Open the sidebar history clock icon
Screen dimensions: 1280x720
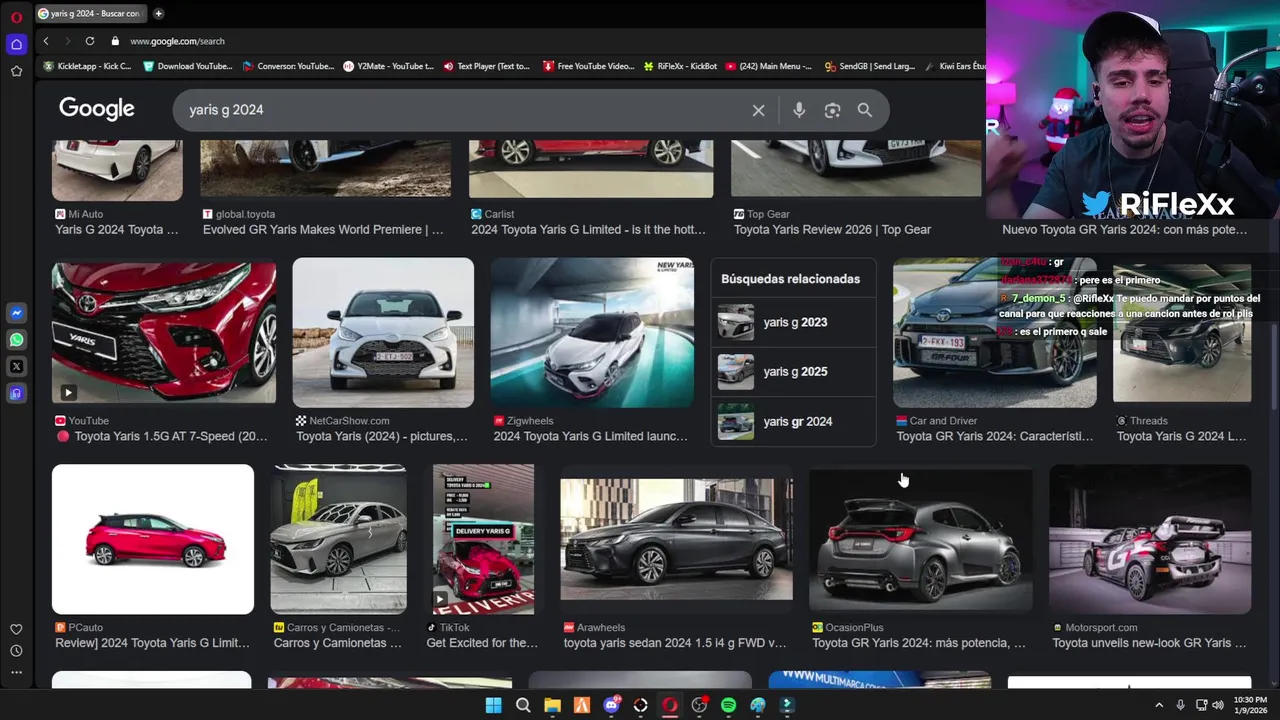pos(16,651)
